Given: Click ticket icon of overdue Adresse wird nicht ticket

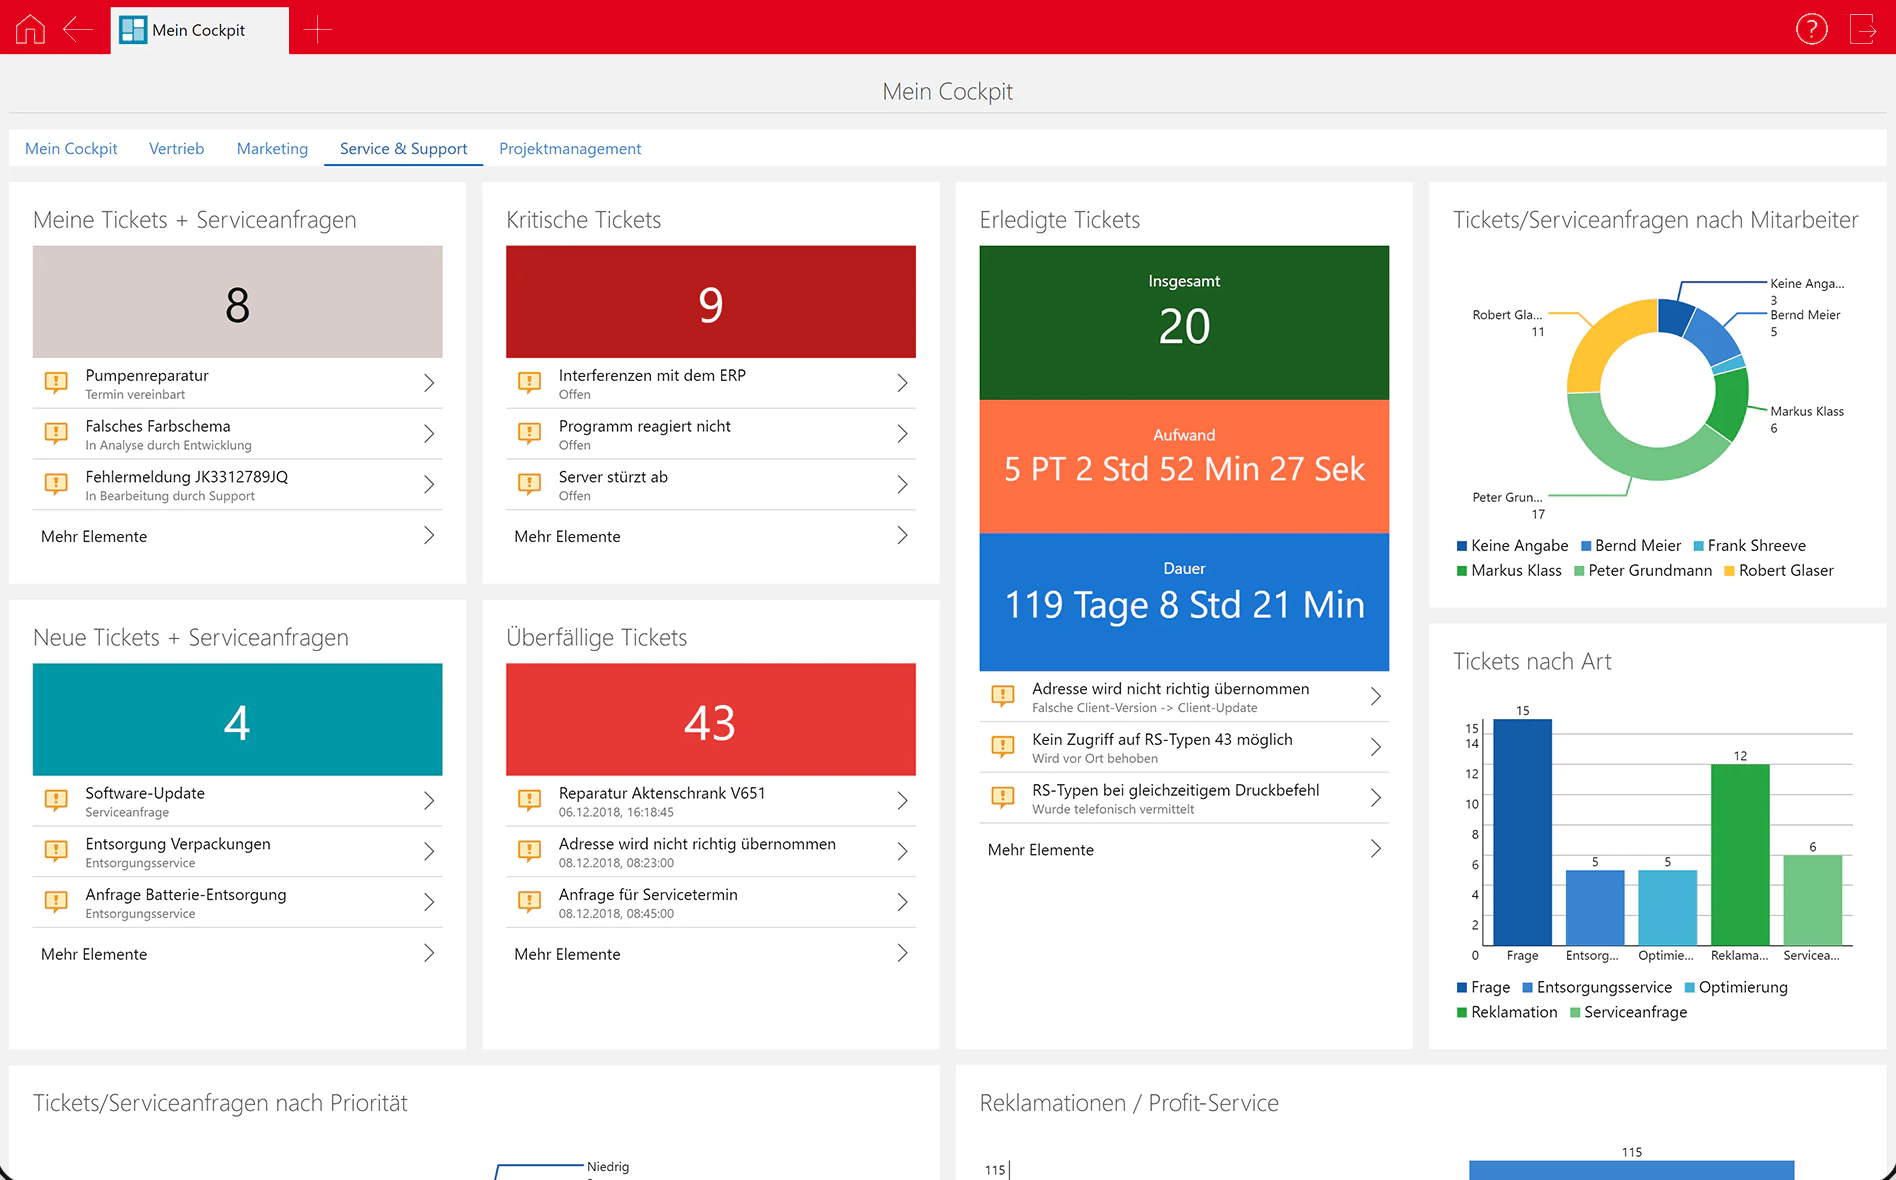Looking at the screenshot, I should pos(530,851).
